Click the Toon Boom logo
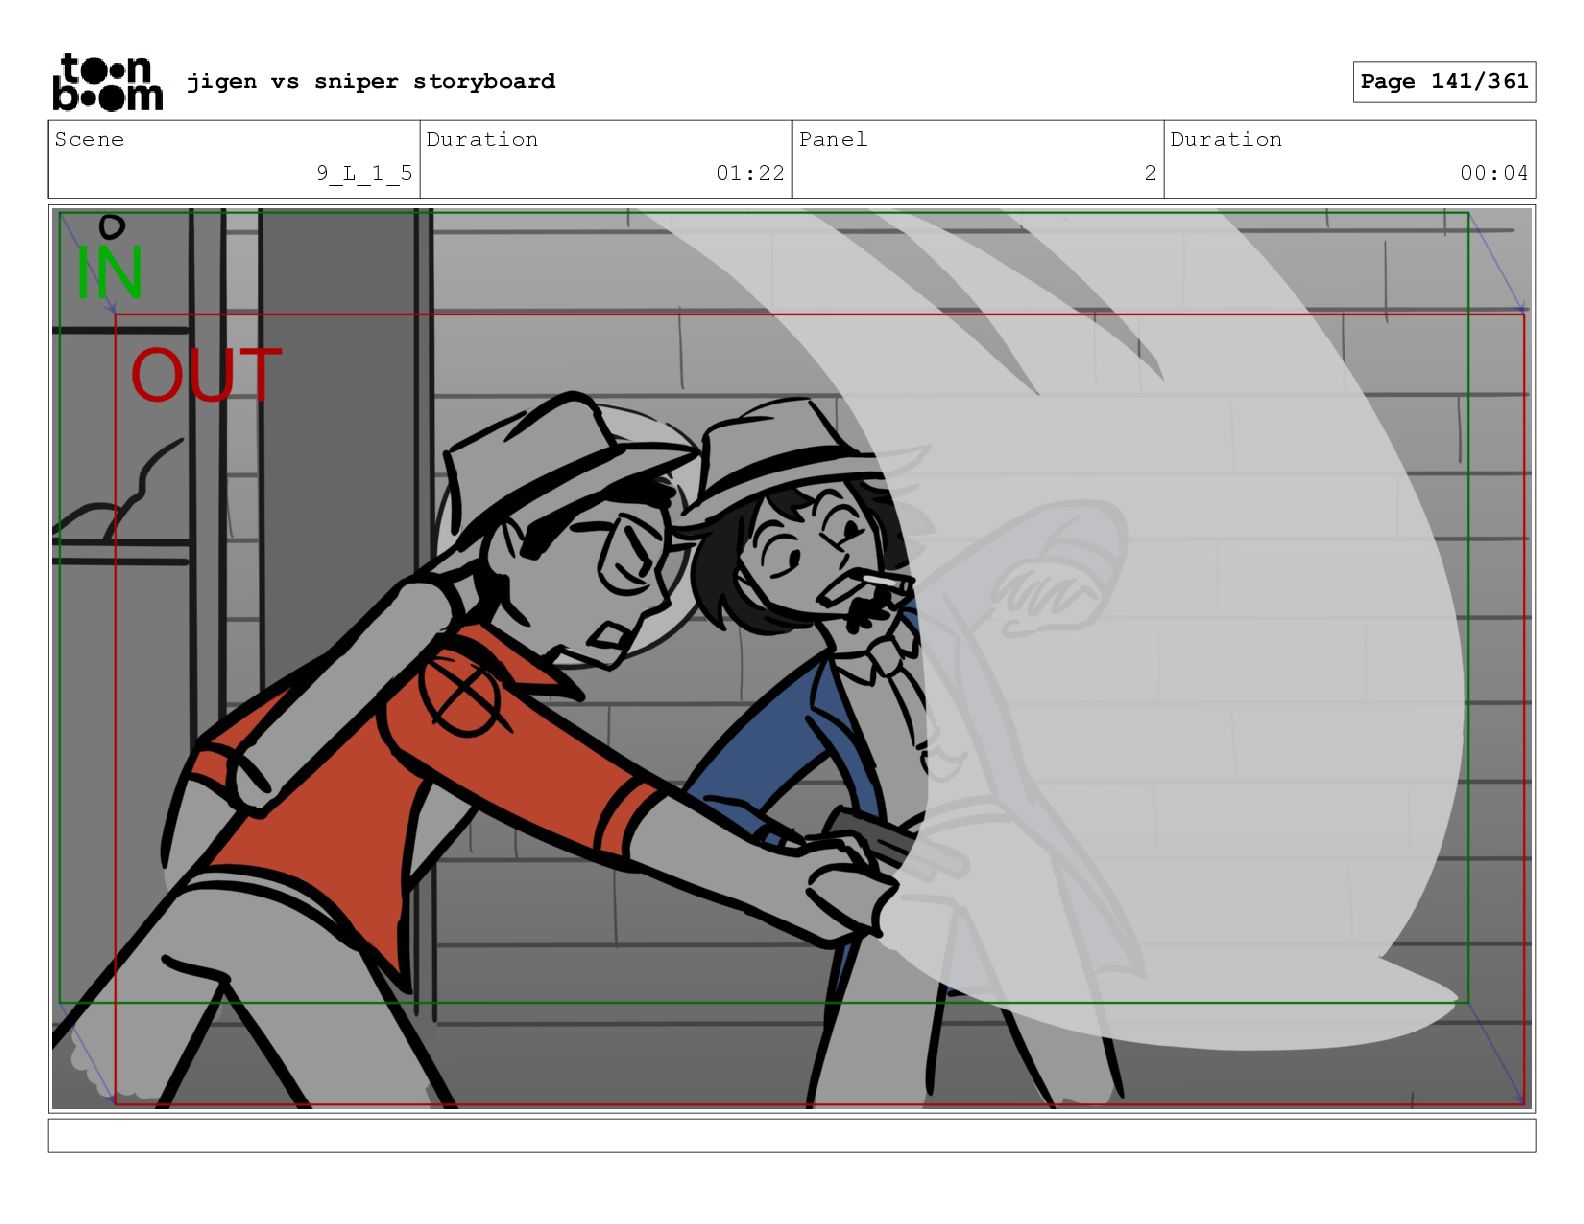Image resolution: width=1584 pixels, height=1224 pixels. click(107, 82)
